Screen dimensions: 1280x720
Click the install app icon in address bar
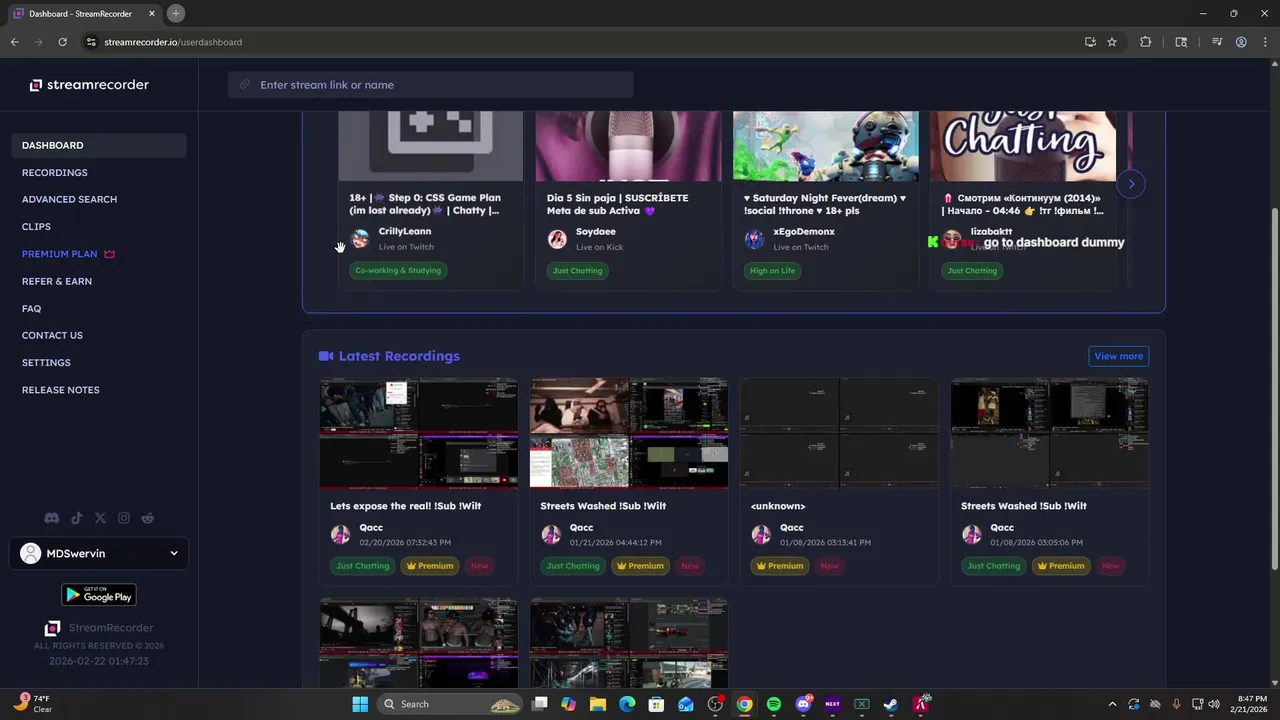point(1090,42)
